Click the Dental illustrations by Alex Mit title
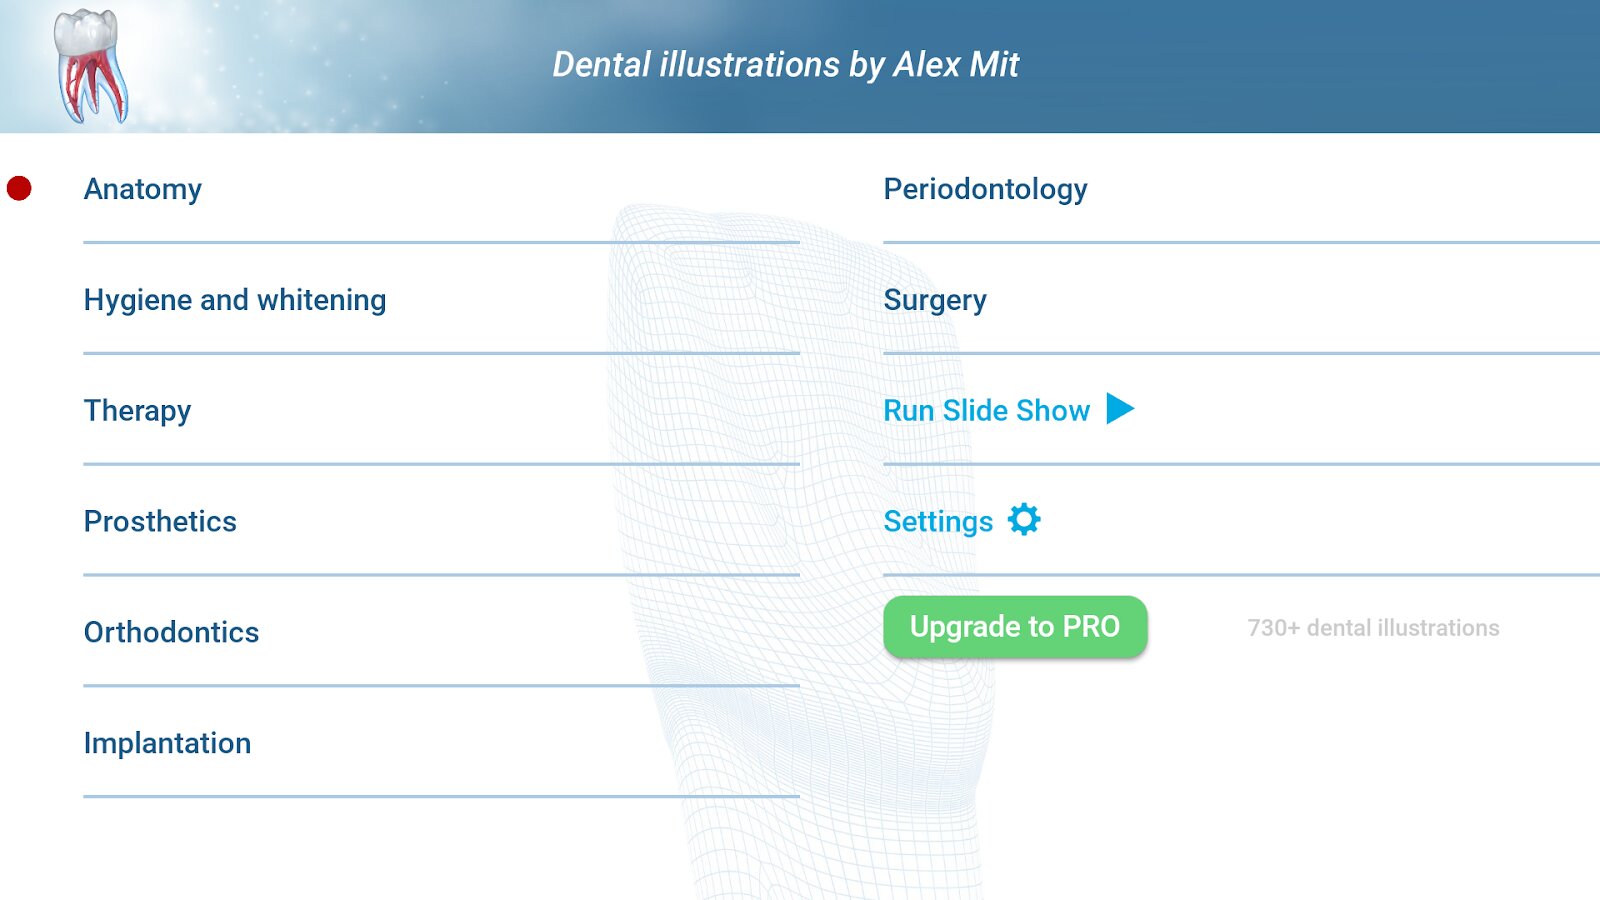1600x900 pixels. point(786,65)
